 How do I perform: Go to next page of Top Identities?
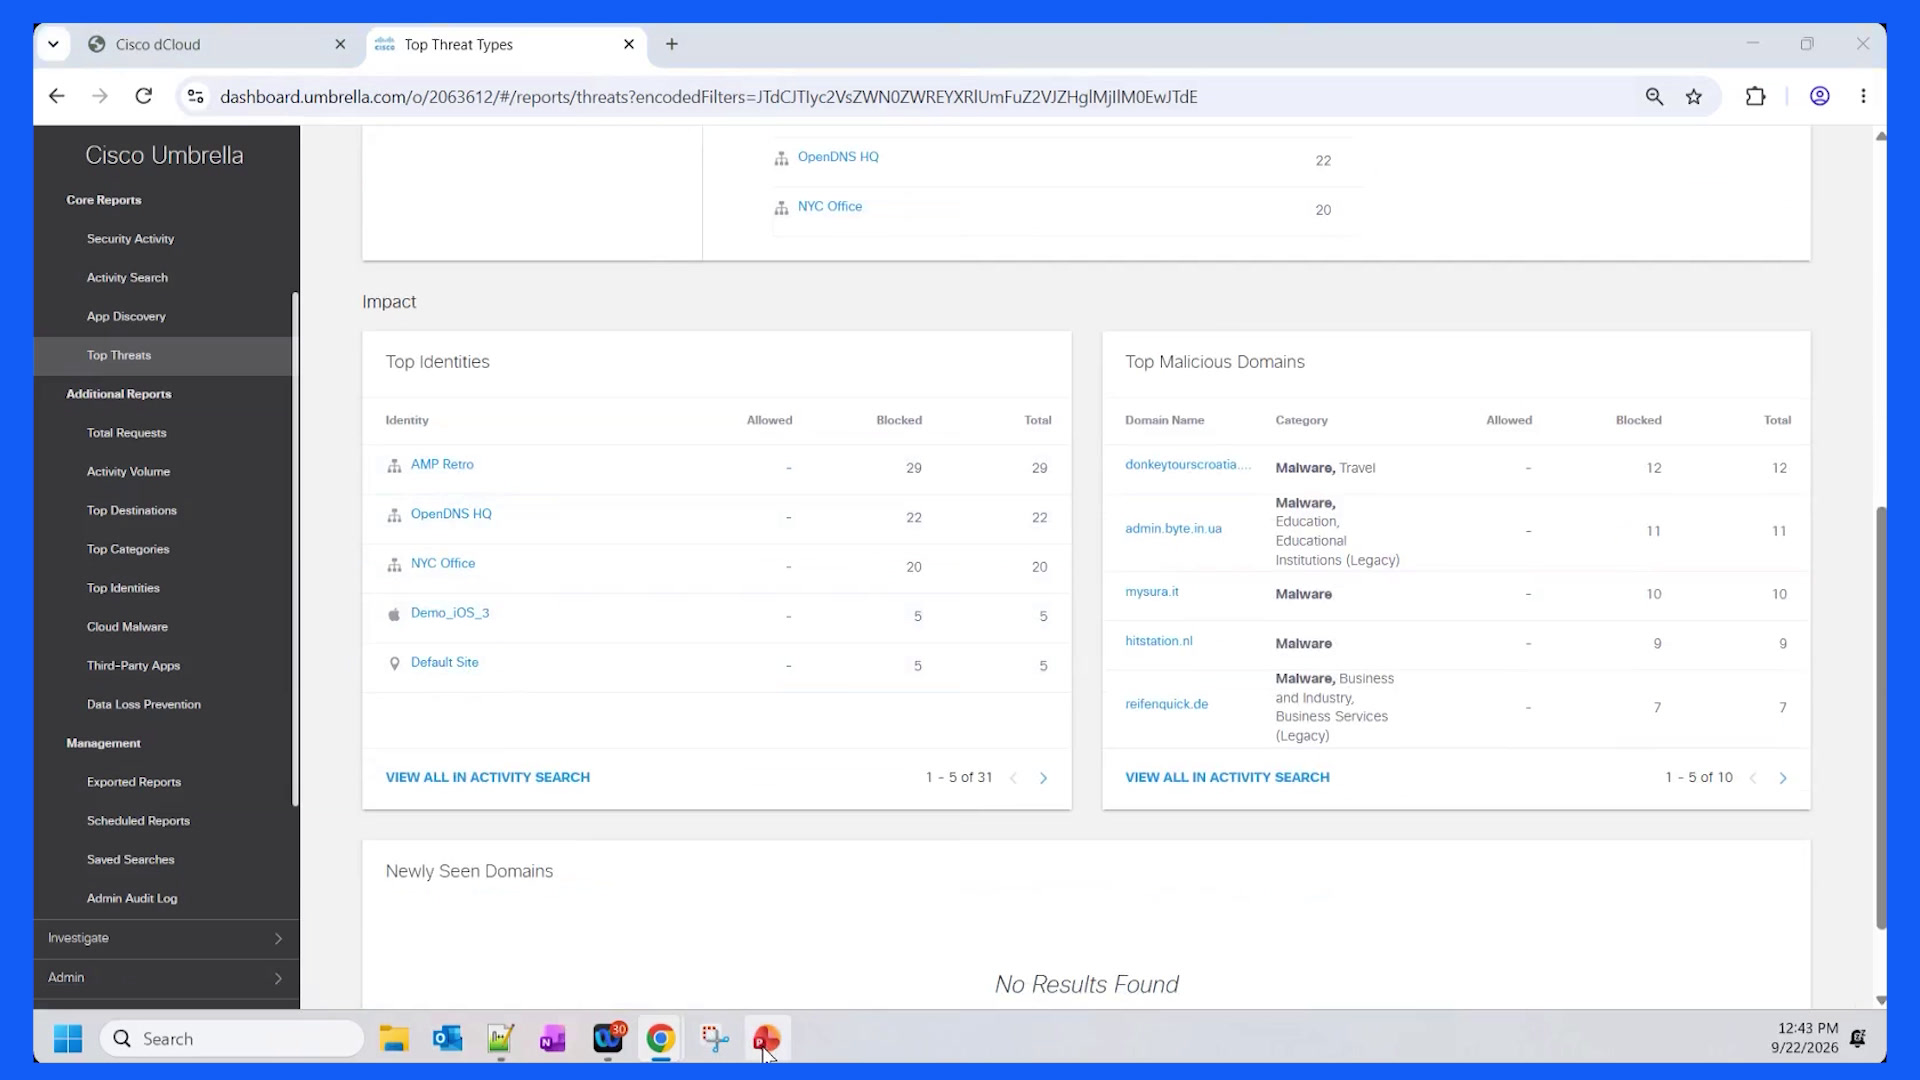tap(1043, 778)
